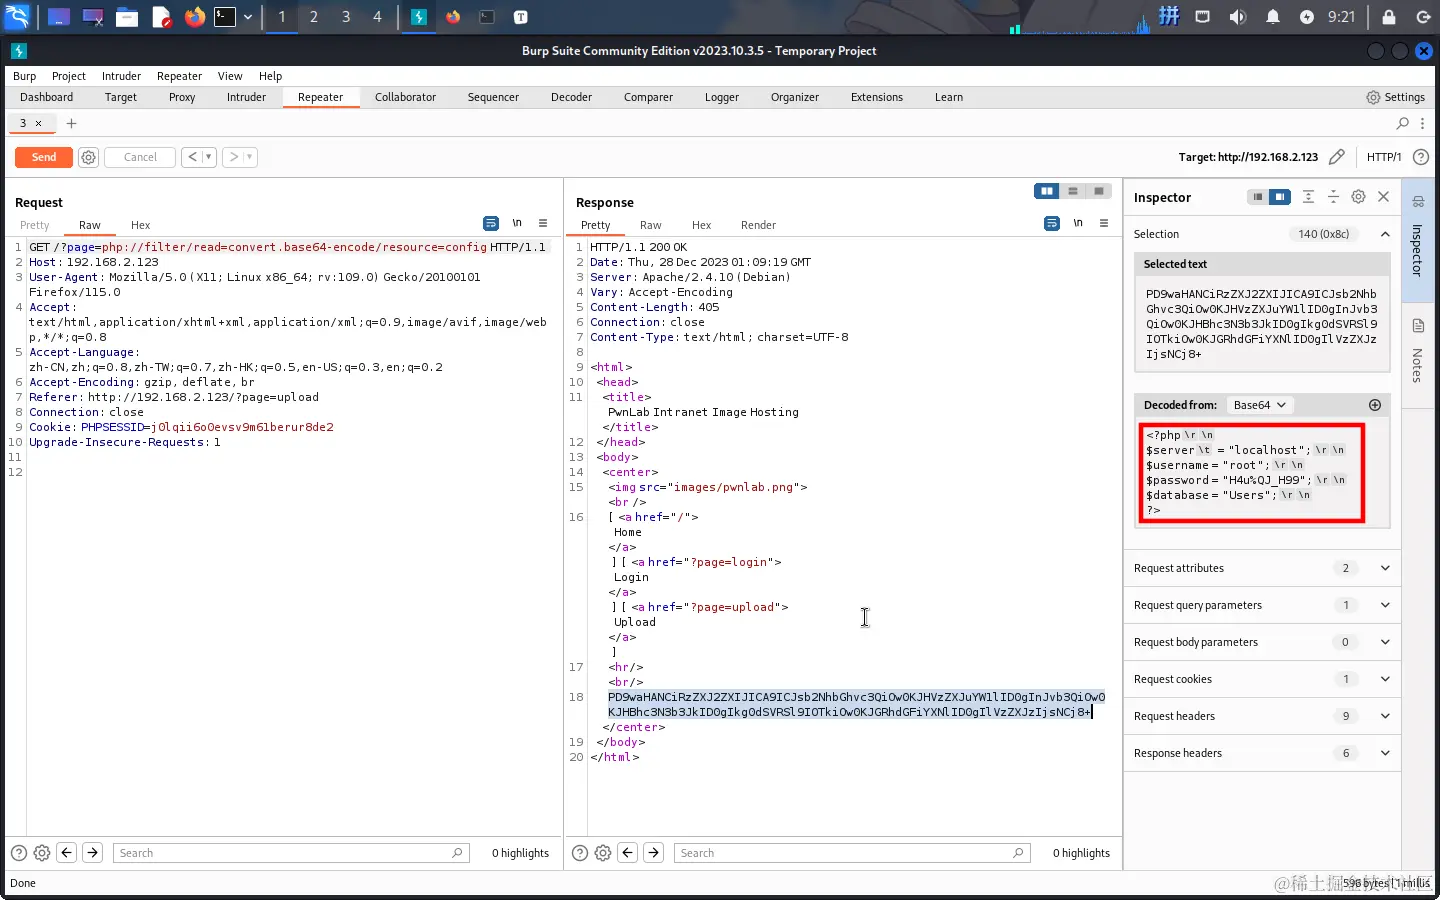
Task: Toggle request line wrapping icon
Action: tap(491, 223)
